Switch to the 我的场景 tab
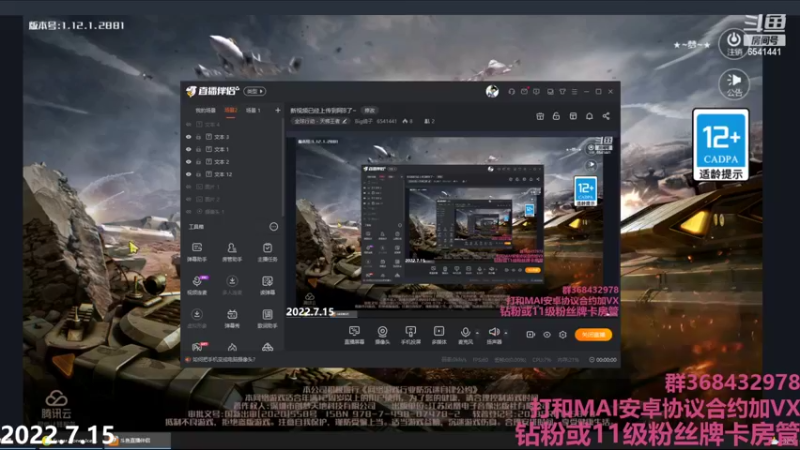The height and width of the screenshot is (450, 800). click(205, 110)
